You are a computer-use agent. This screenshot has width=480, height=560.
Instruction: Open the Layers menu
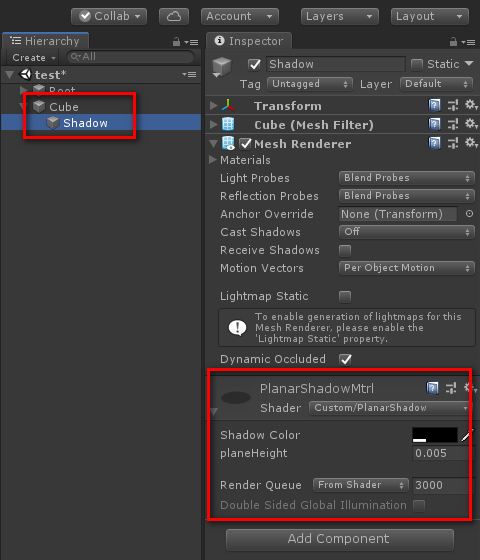[340, 16]
